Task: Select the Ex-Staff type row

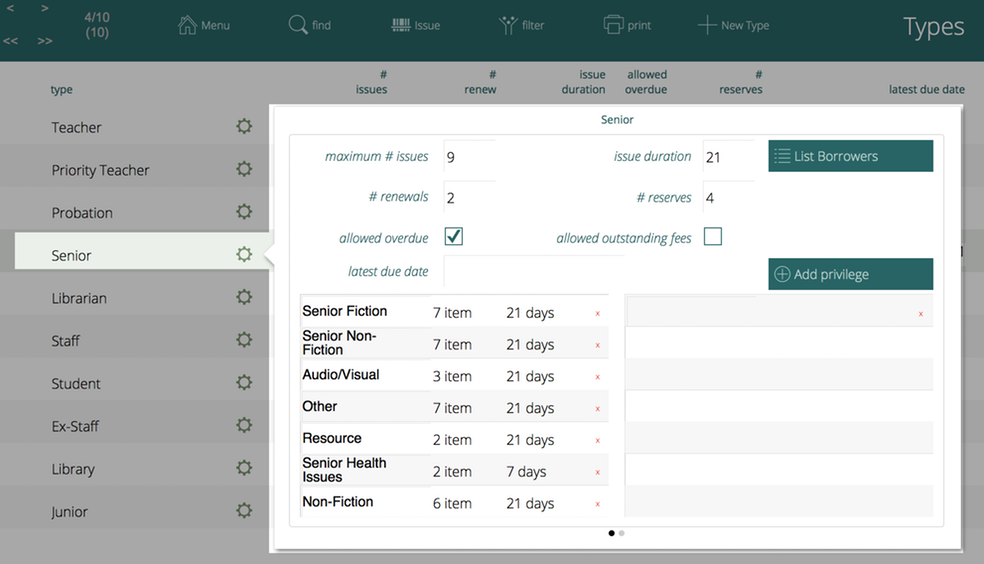Action: point(75,426)
